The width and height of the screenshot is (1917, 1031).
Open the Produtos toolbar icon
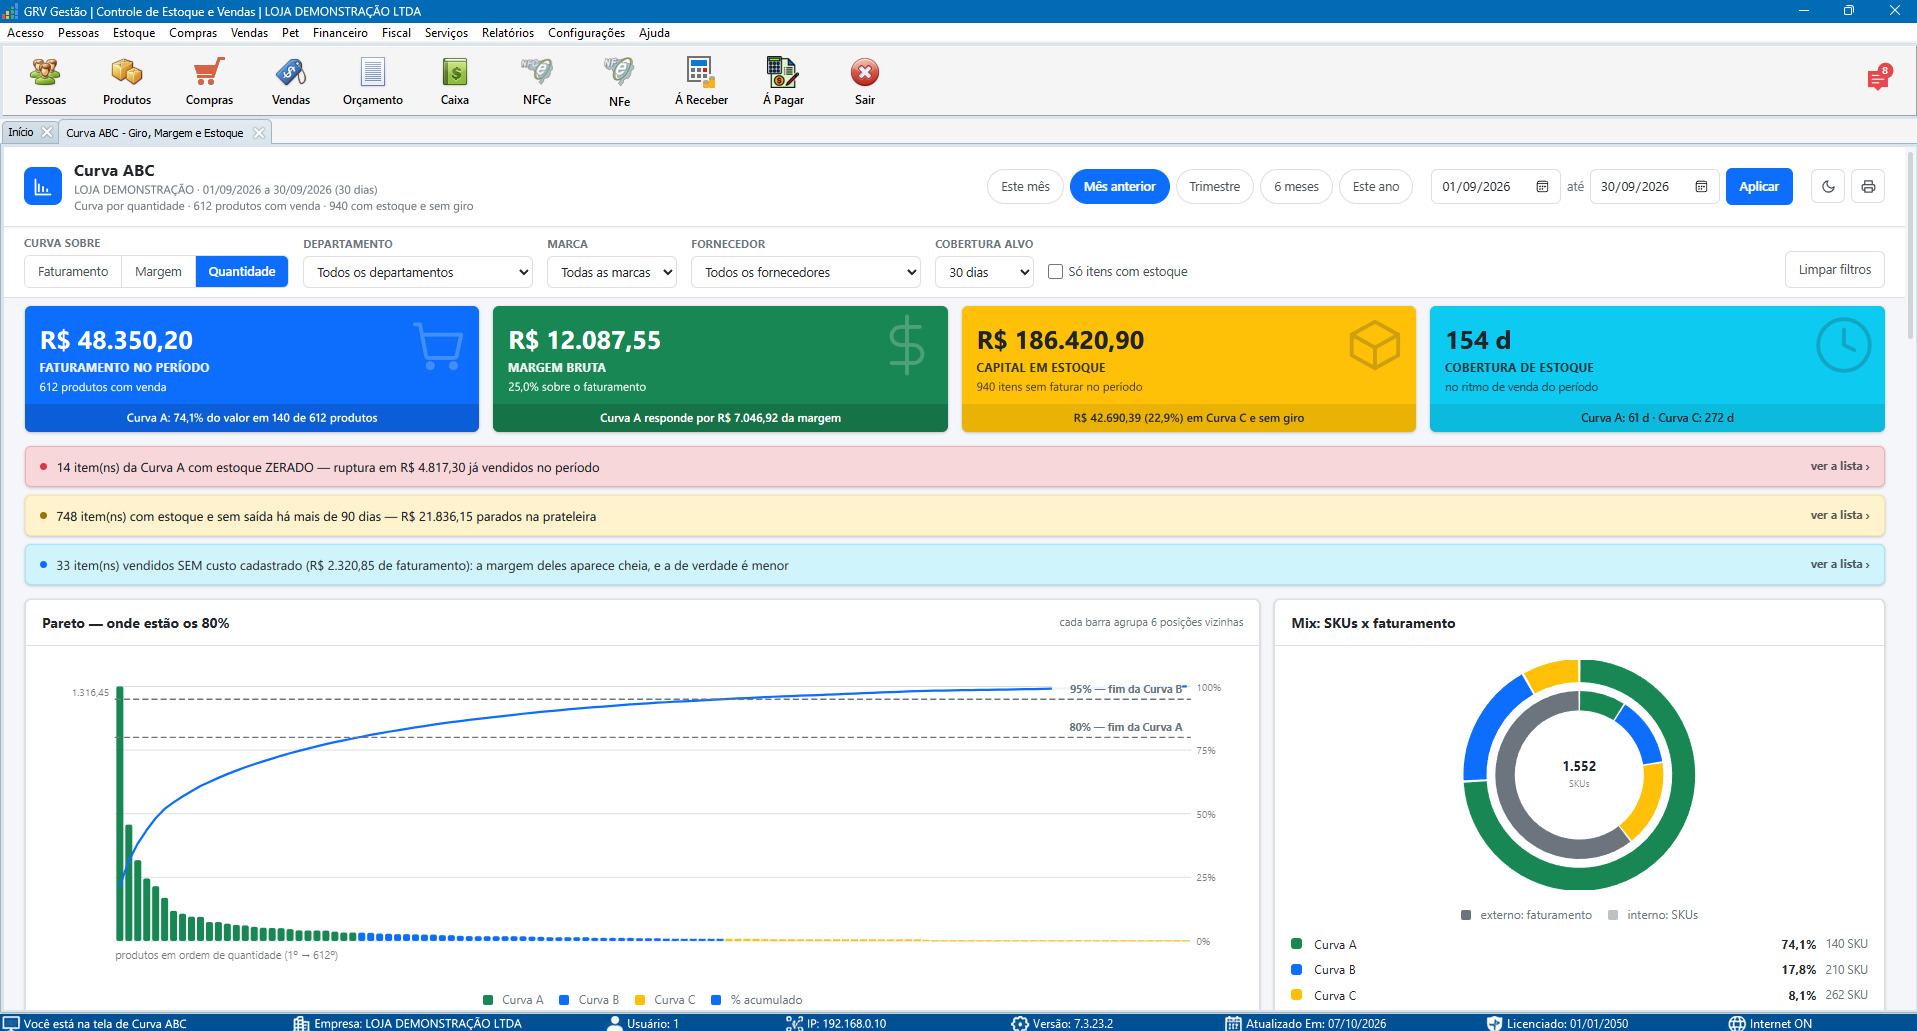pos(127,72)
